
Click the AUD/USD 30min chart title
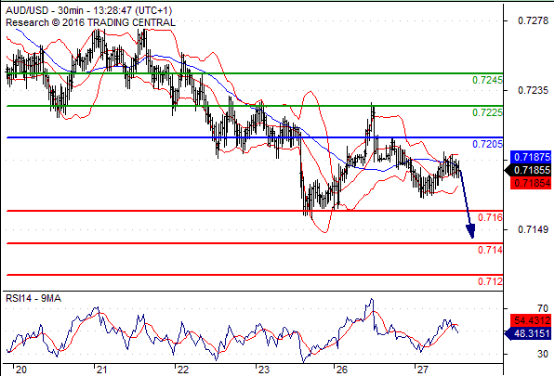coord(89,10)
